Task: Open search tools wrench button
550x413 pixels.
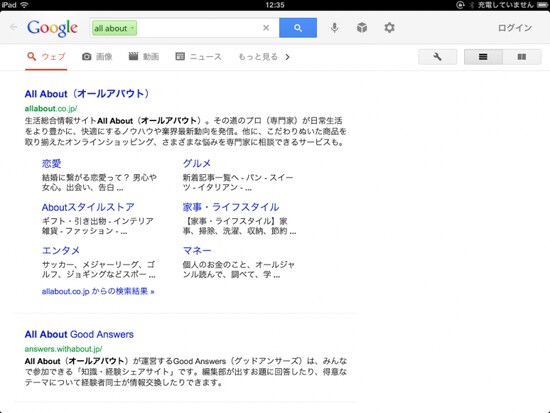Action: coord(437,57)
